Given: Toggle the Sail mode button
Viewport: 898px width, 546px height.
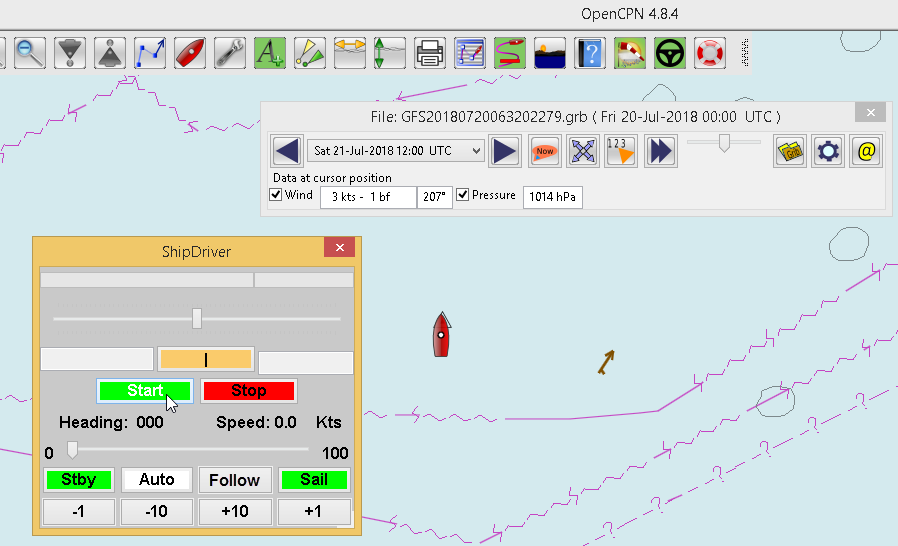Looking at the screenshot, I should point(314,480).
